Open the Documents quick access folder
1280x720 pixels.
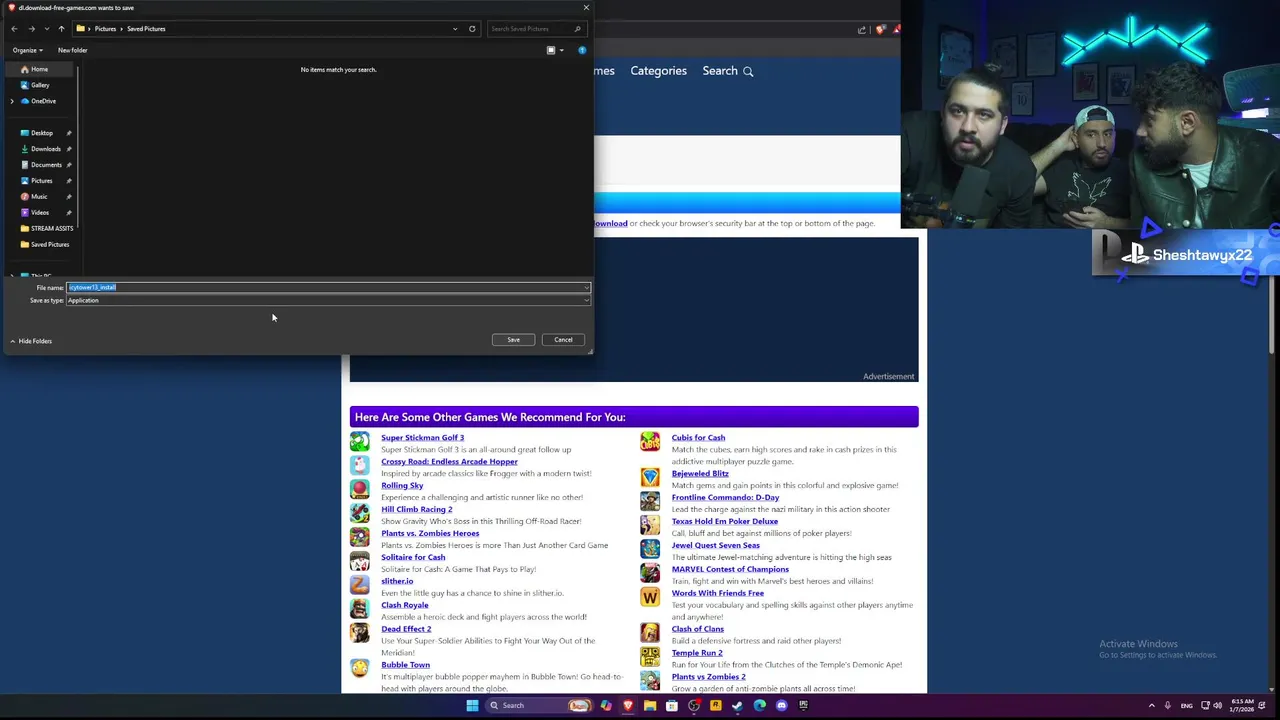point(45,165)
